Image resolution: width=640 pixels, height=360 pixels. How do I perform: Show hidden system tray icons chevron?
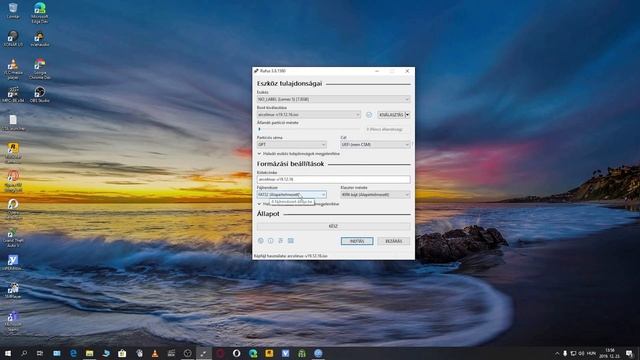[557, 353]
